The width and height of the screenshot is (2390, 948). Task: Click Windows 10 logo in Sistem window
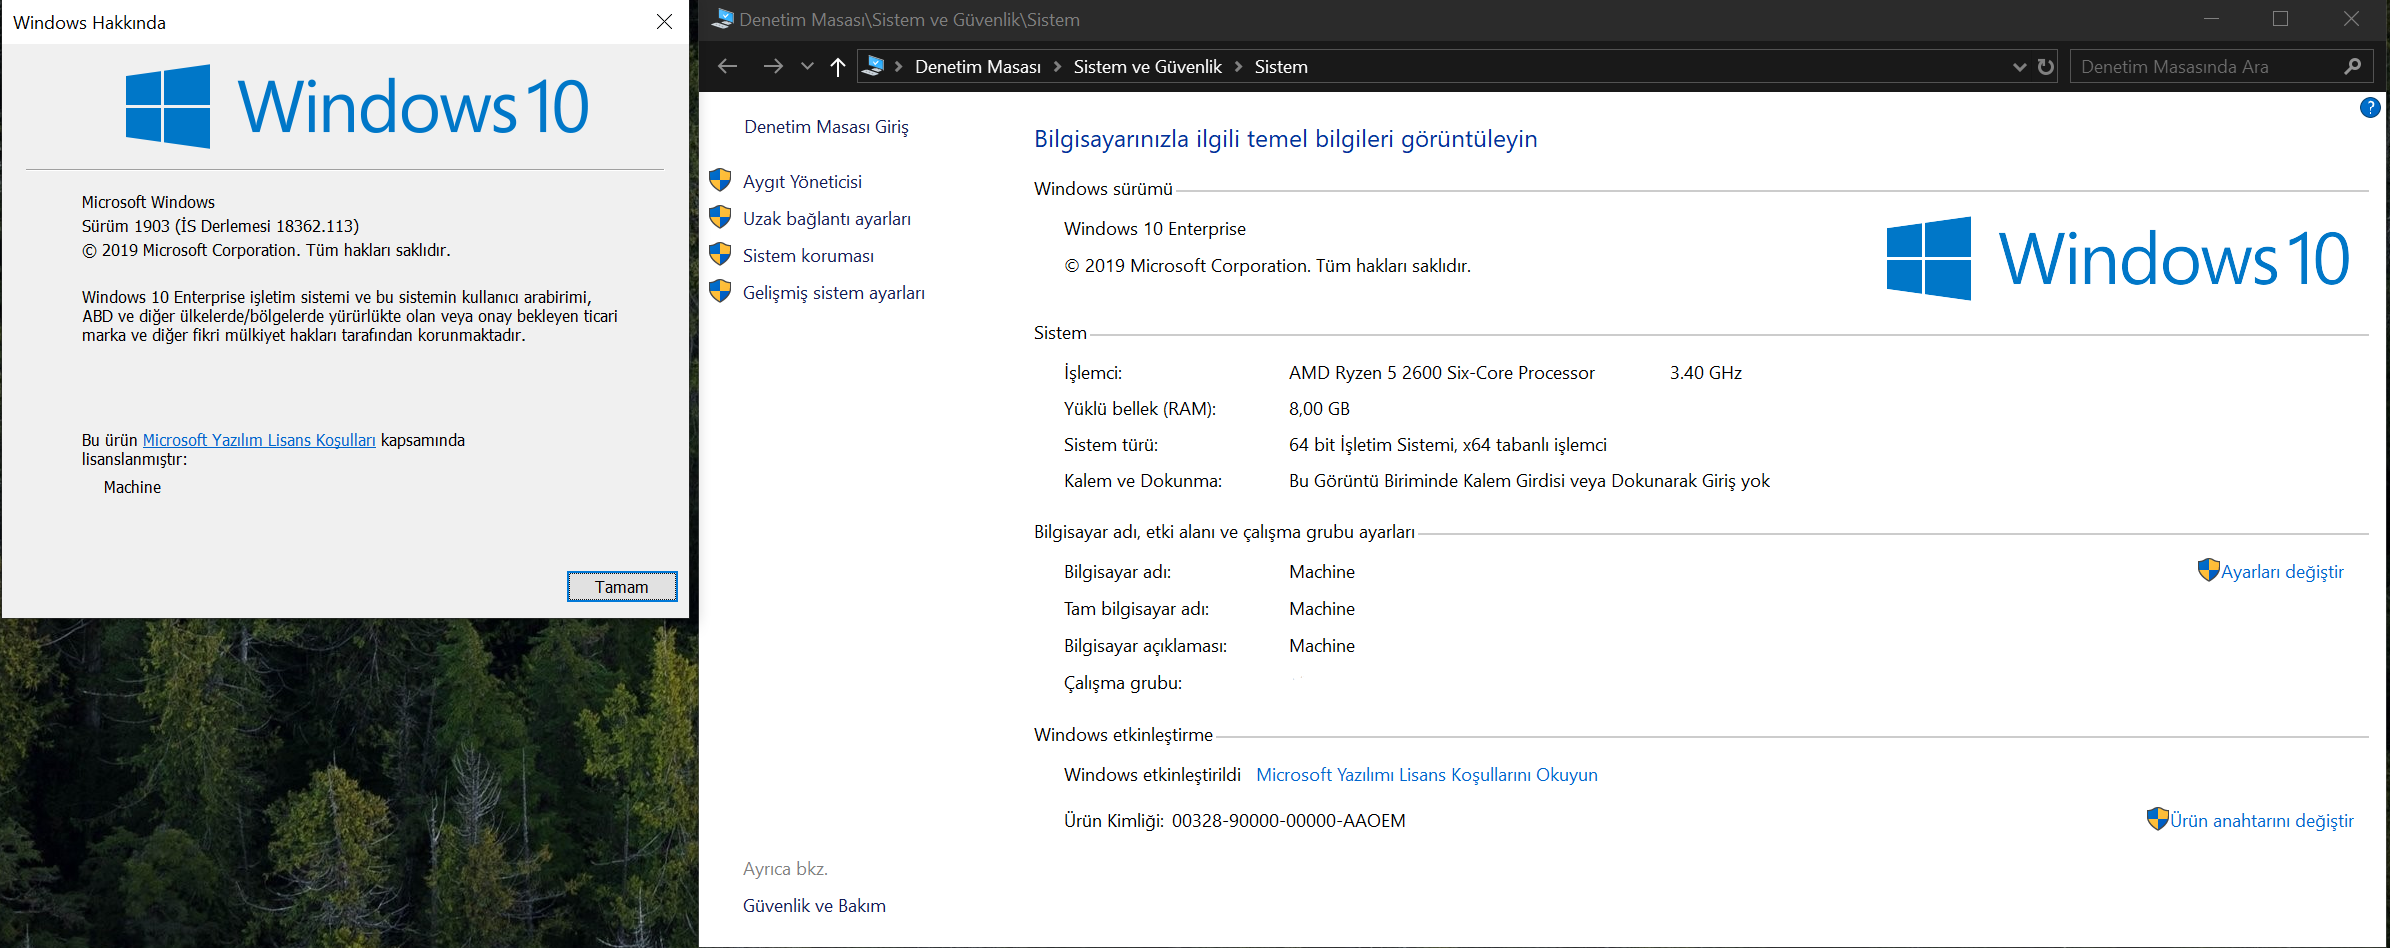click(x=2117, y=259)
